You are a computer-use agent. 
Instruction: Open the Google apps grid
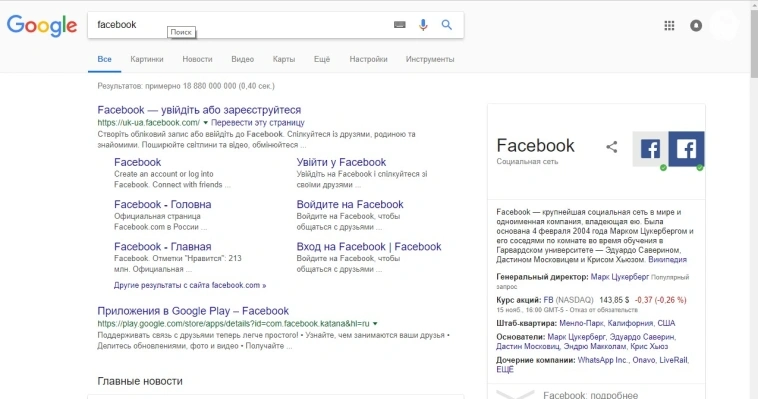(x=669, y=26)
